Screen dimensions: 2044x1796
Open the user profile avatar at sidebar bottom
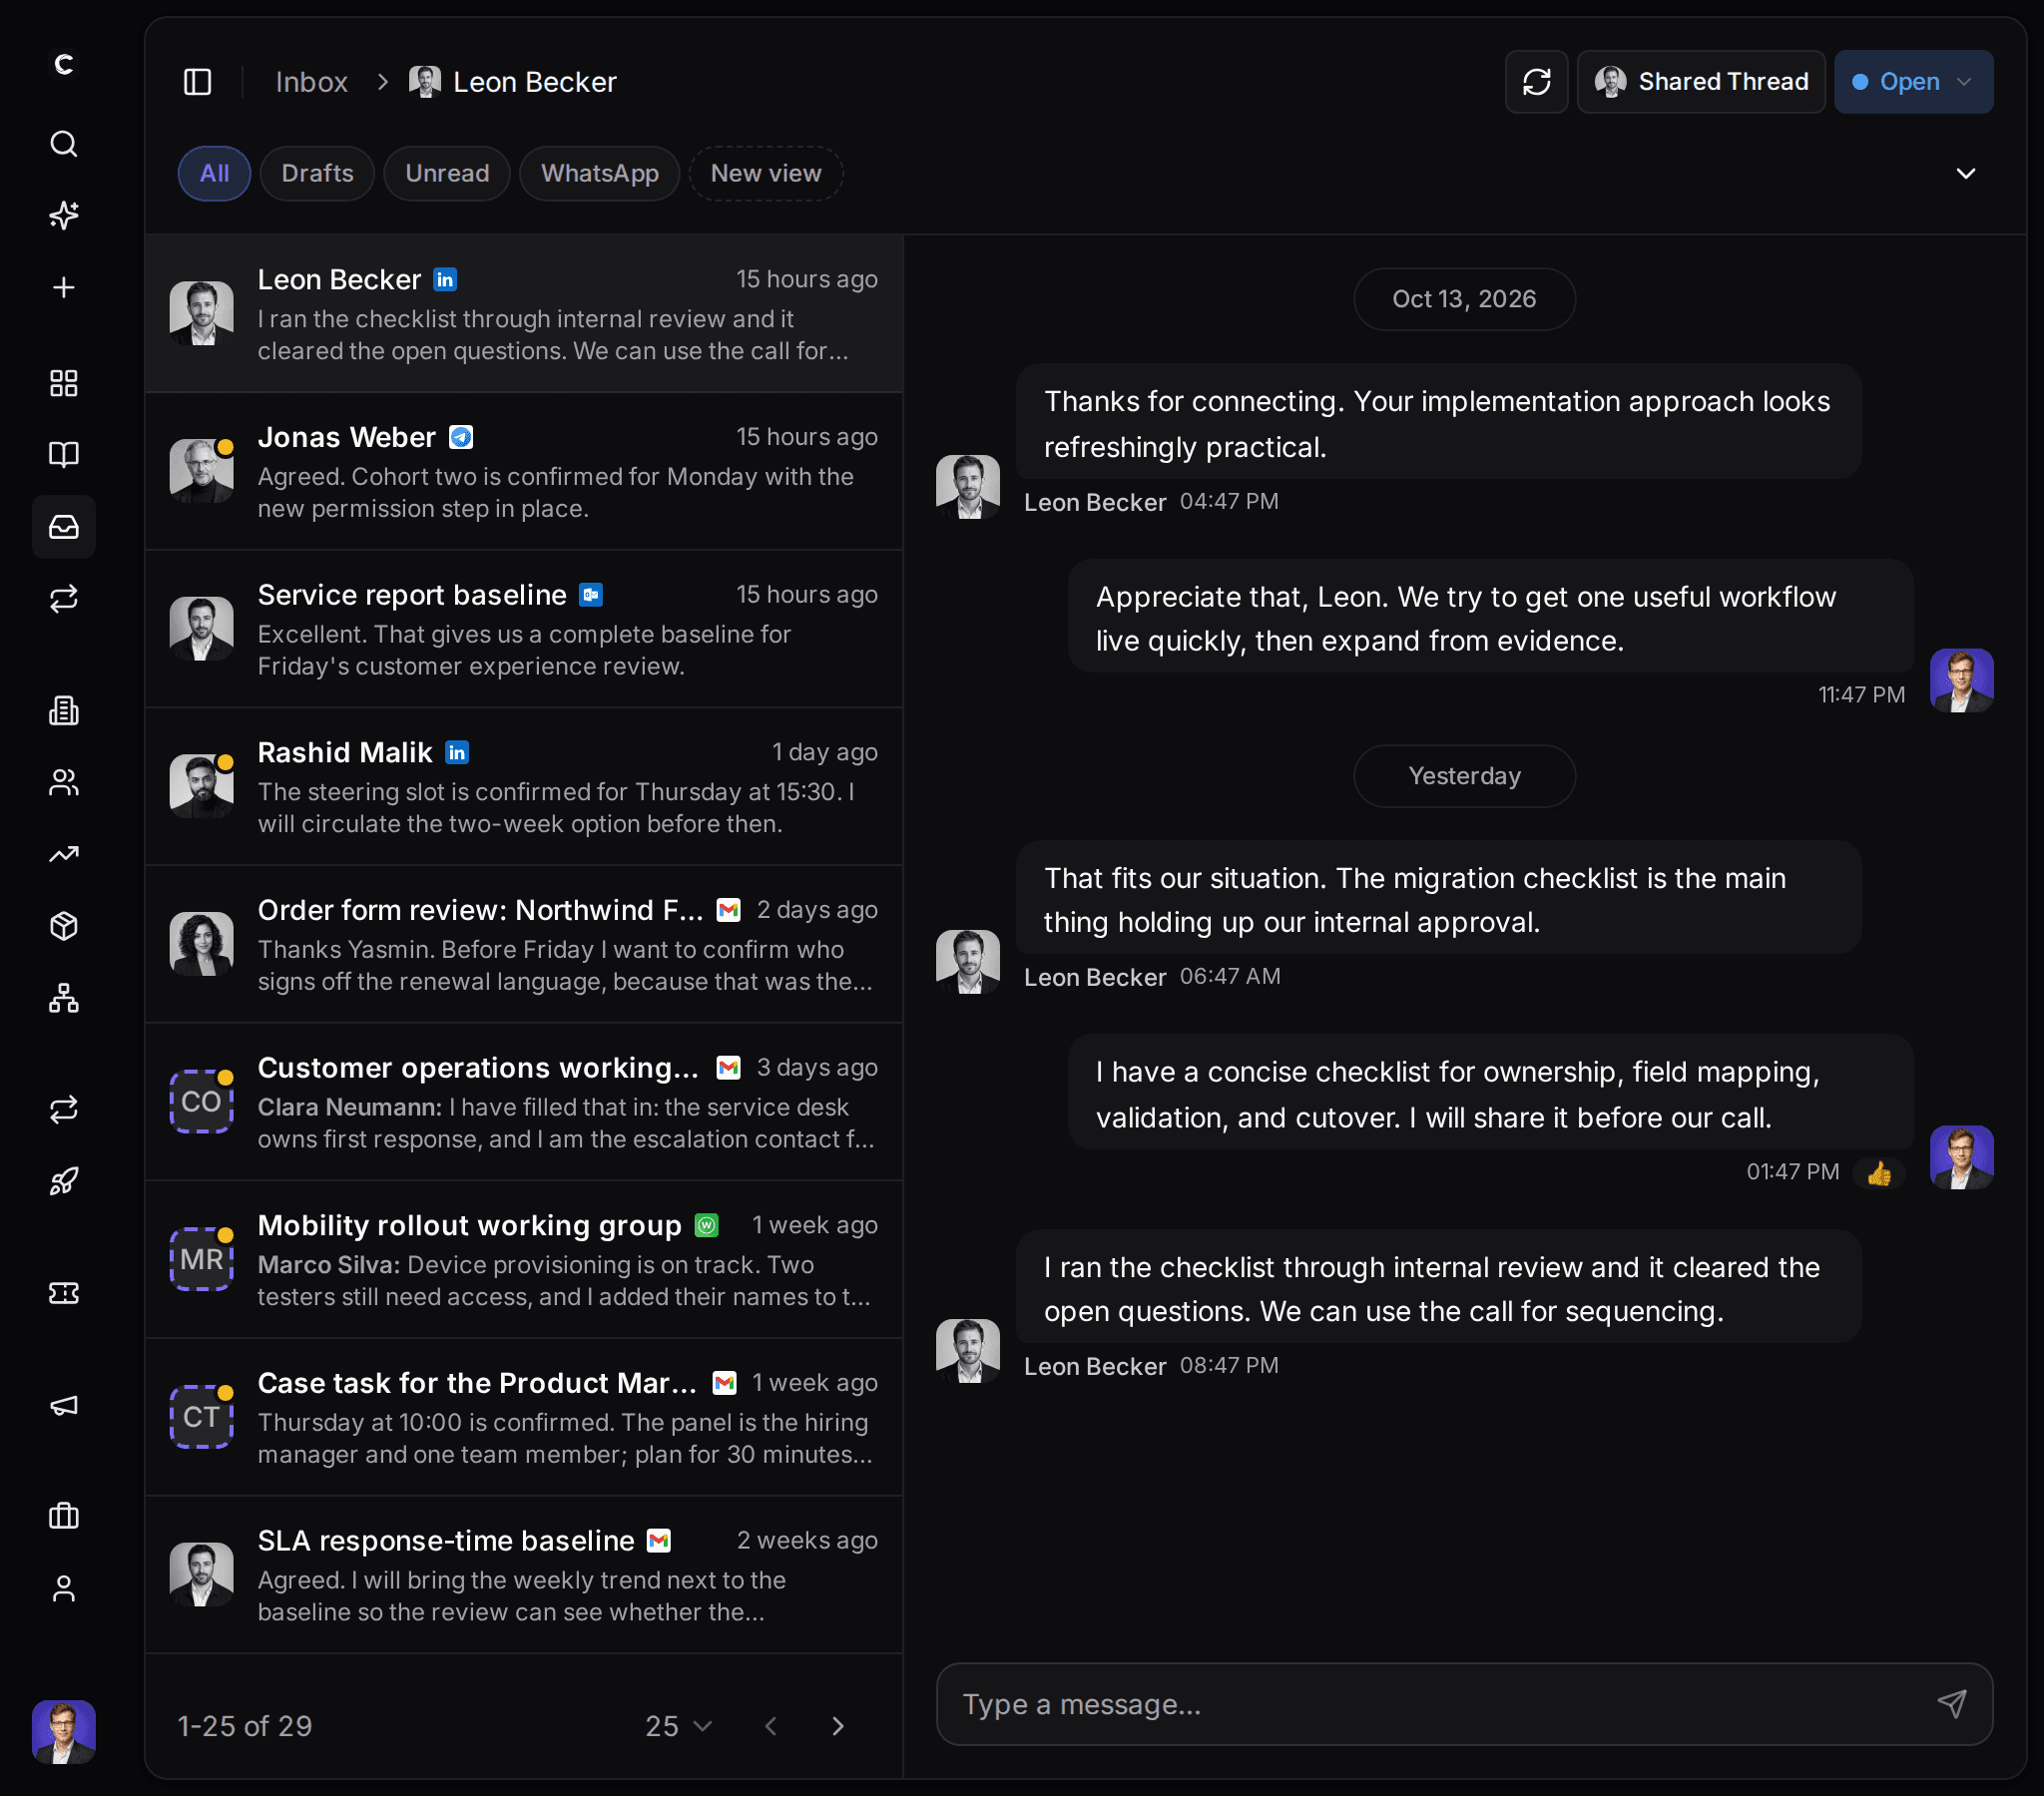(64, 1732)
